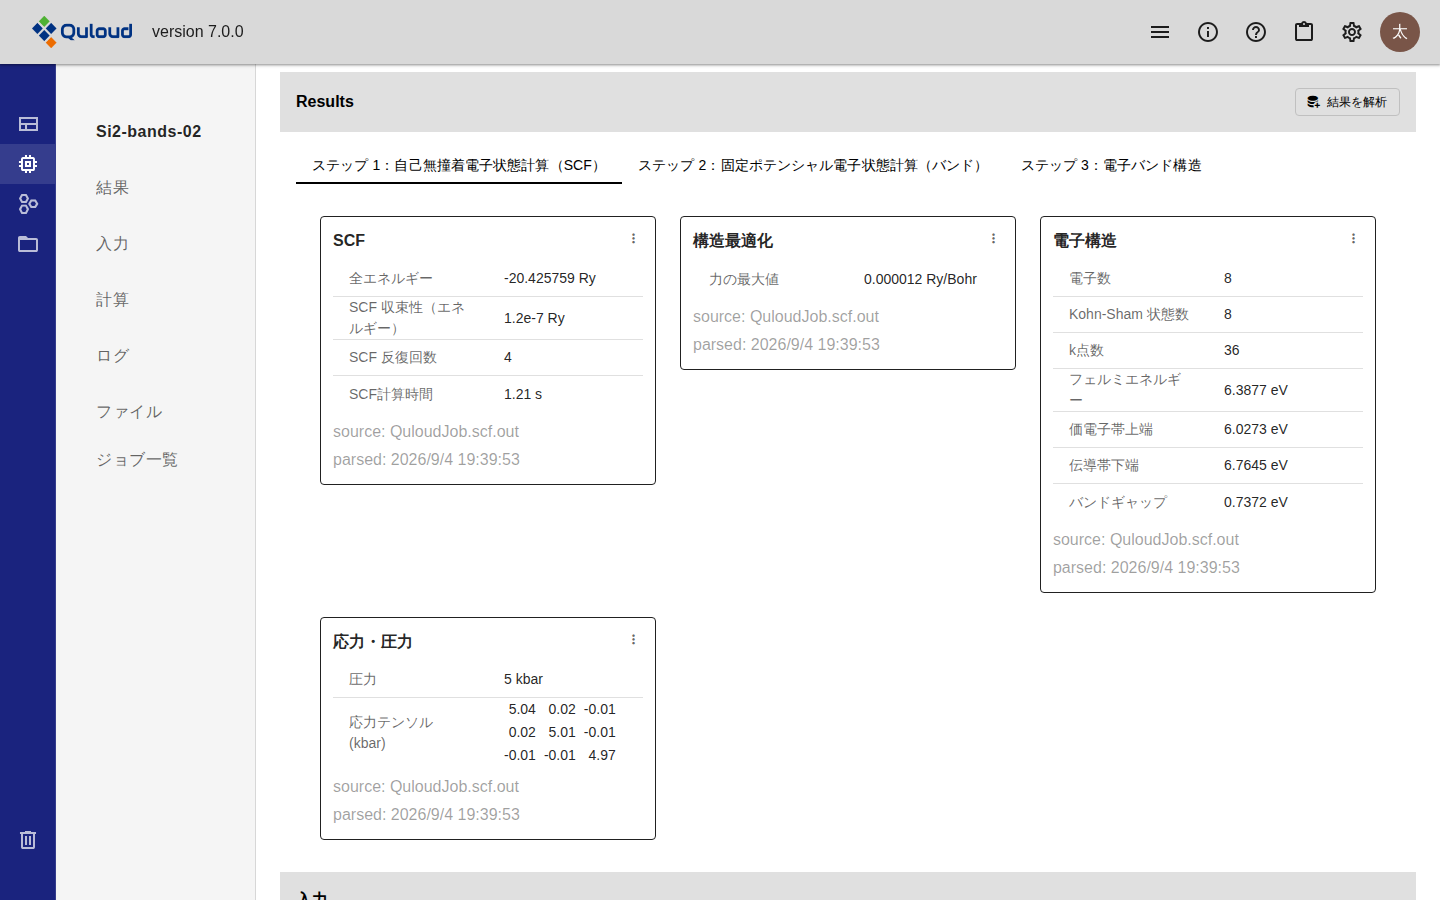This screenshot has width=1440, height=900.
Task: Click the SCF 反復回数 label
Action: pyautogui.click(x=393, y=357)
